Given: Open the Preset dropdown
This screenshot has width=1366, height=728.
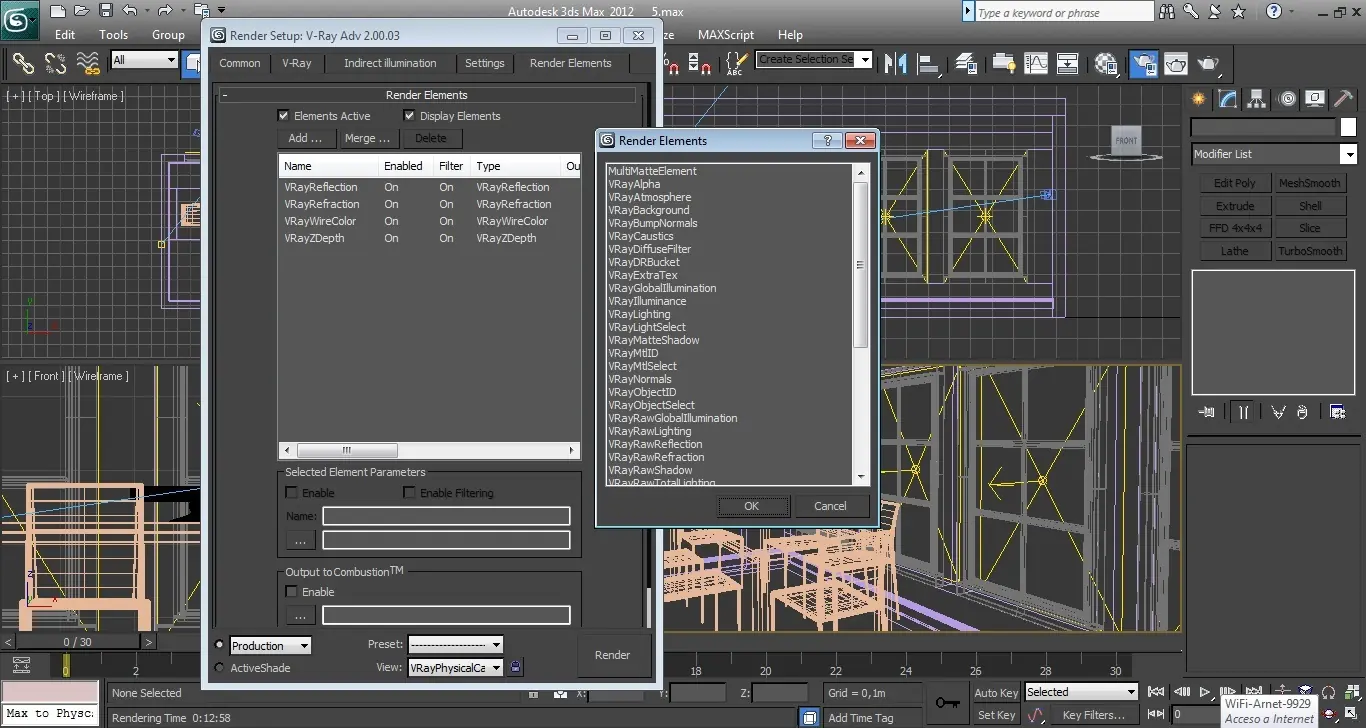Looking at the screenshot, I should (x=455, y=645).
